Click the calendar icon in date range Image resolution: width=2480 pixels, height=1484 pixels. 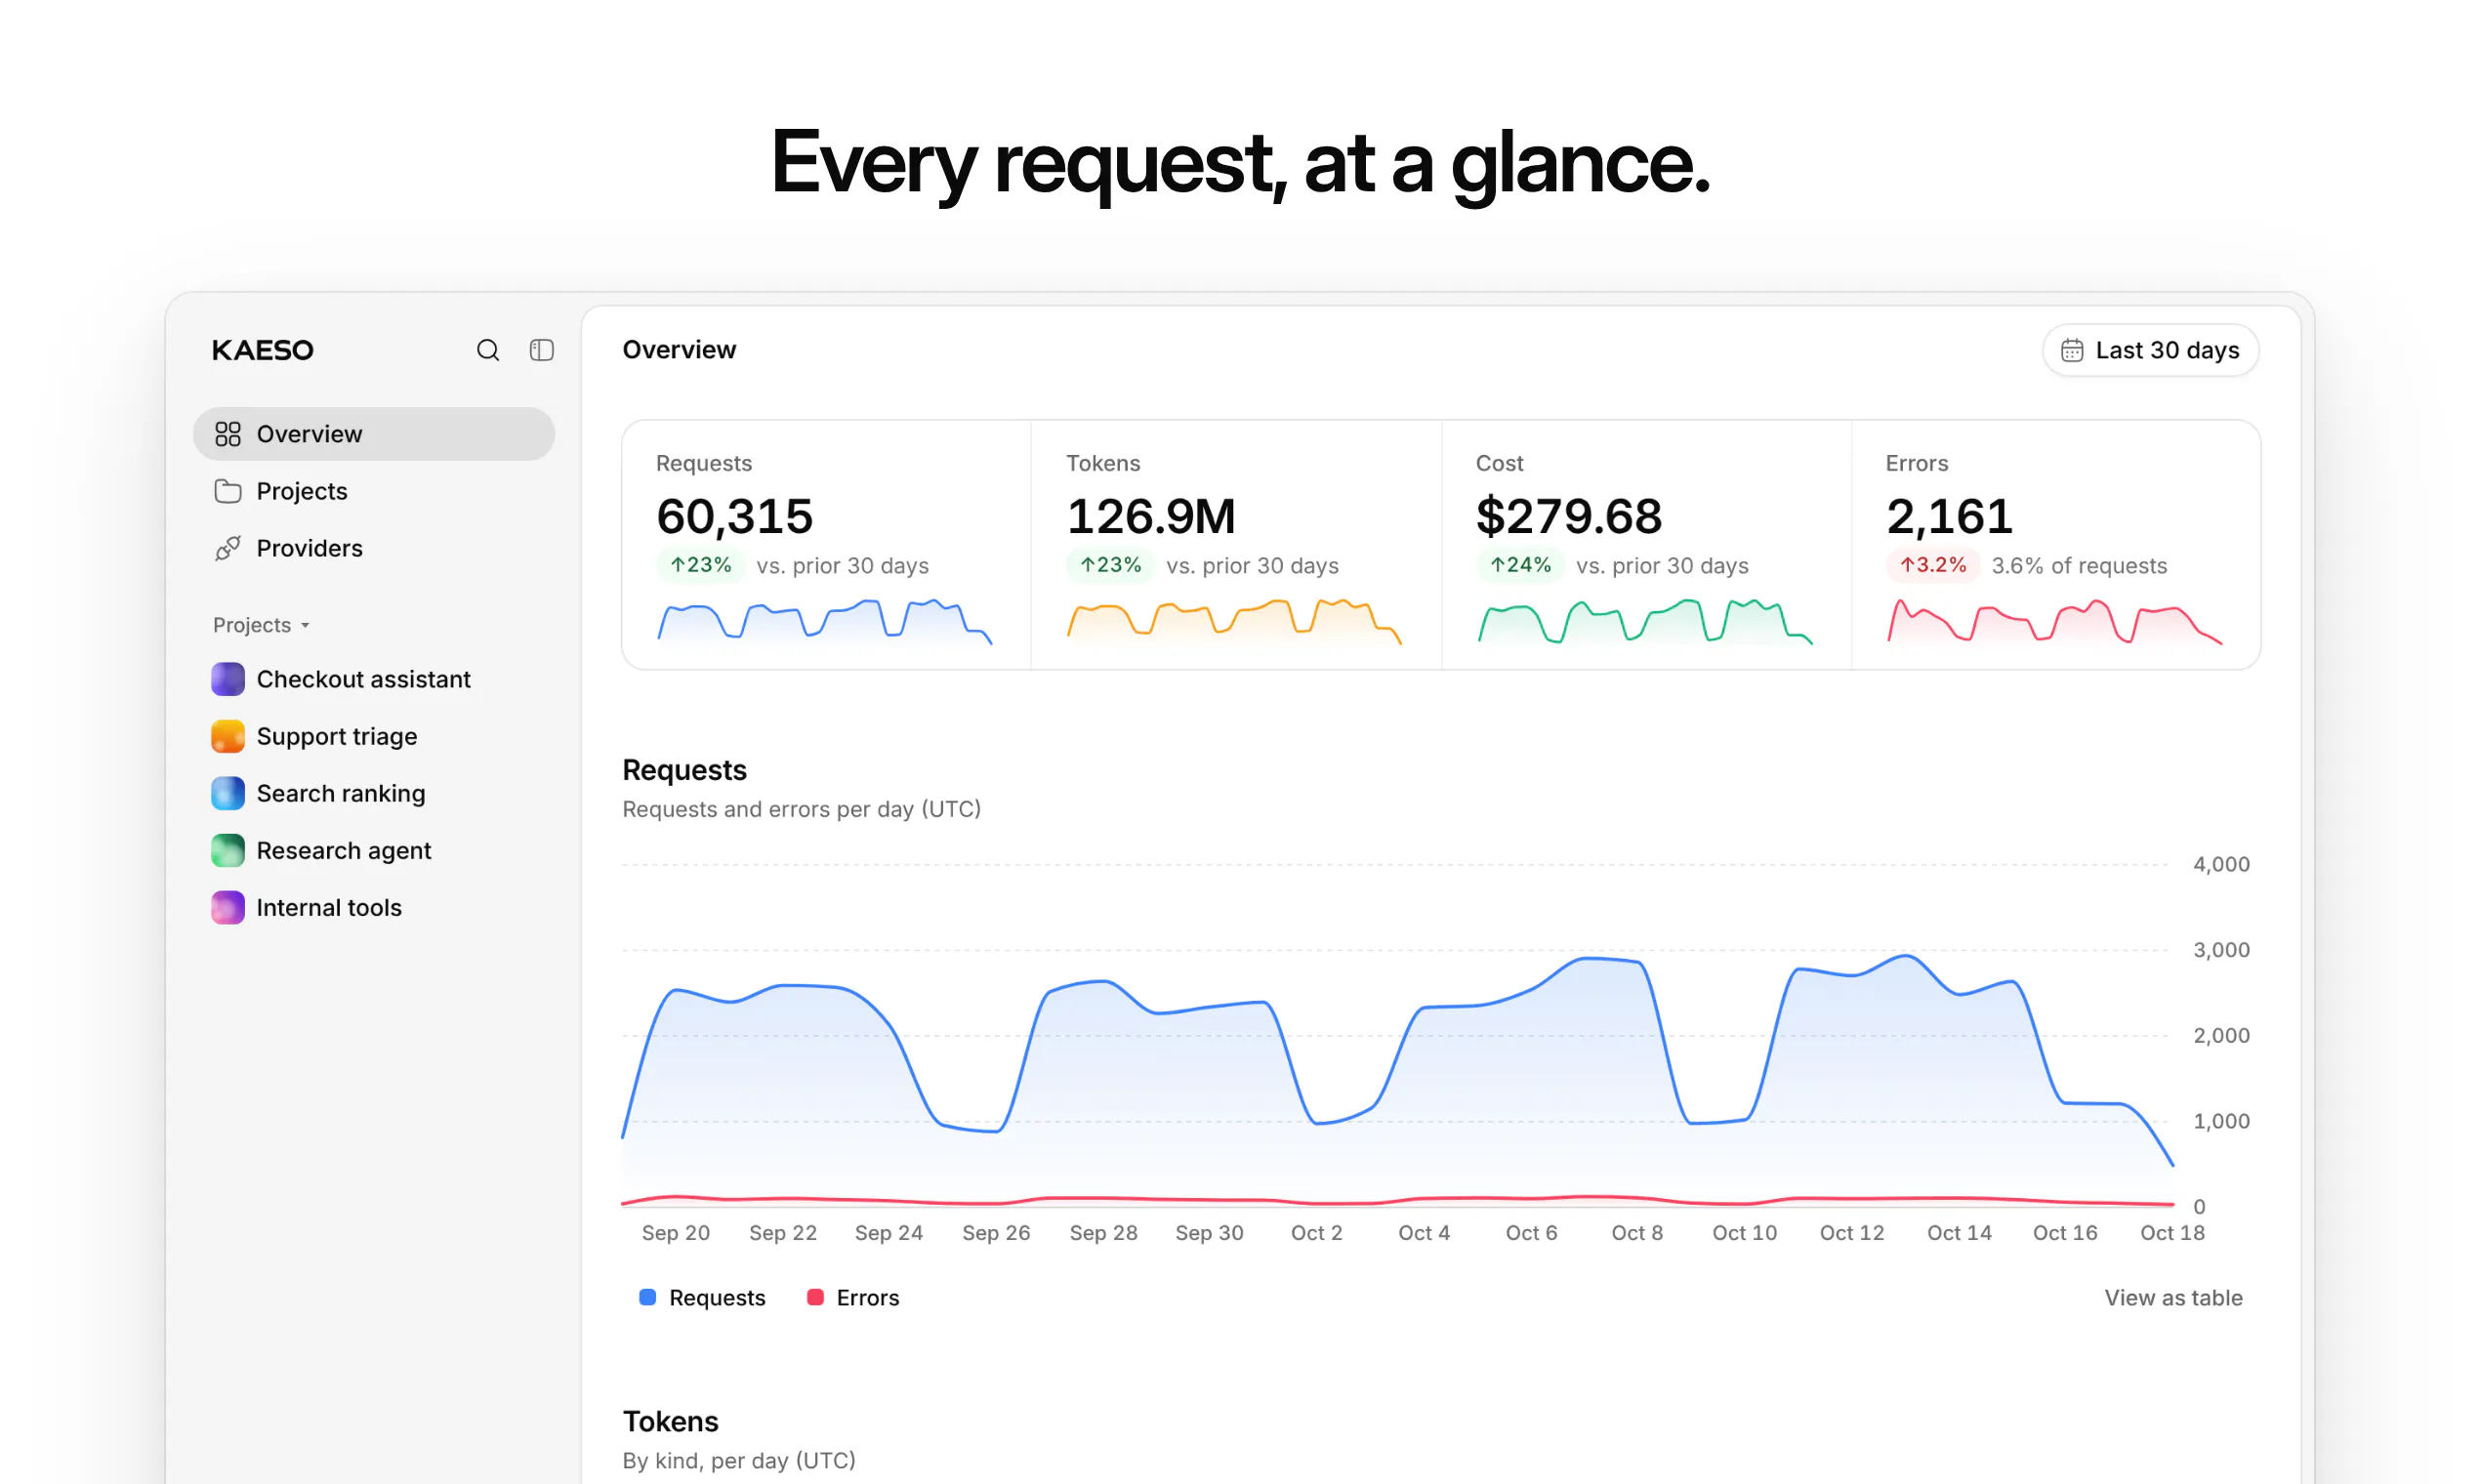click(2072, 350)
